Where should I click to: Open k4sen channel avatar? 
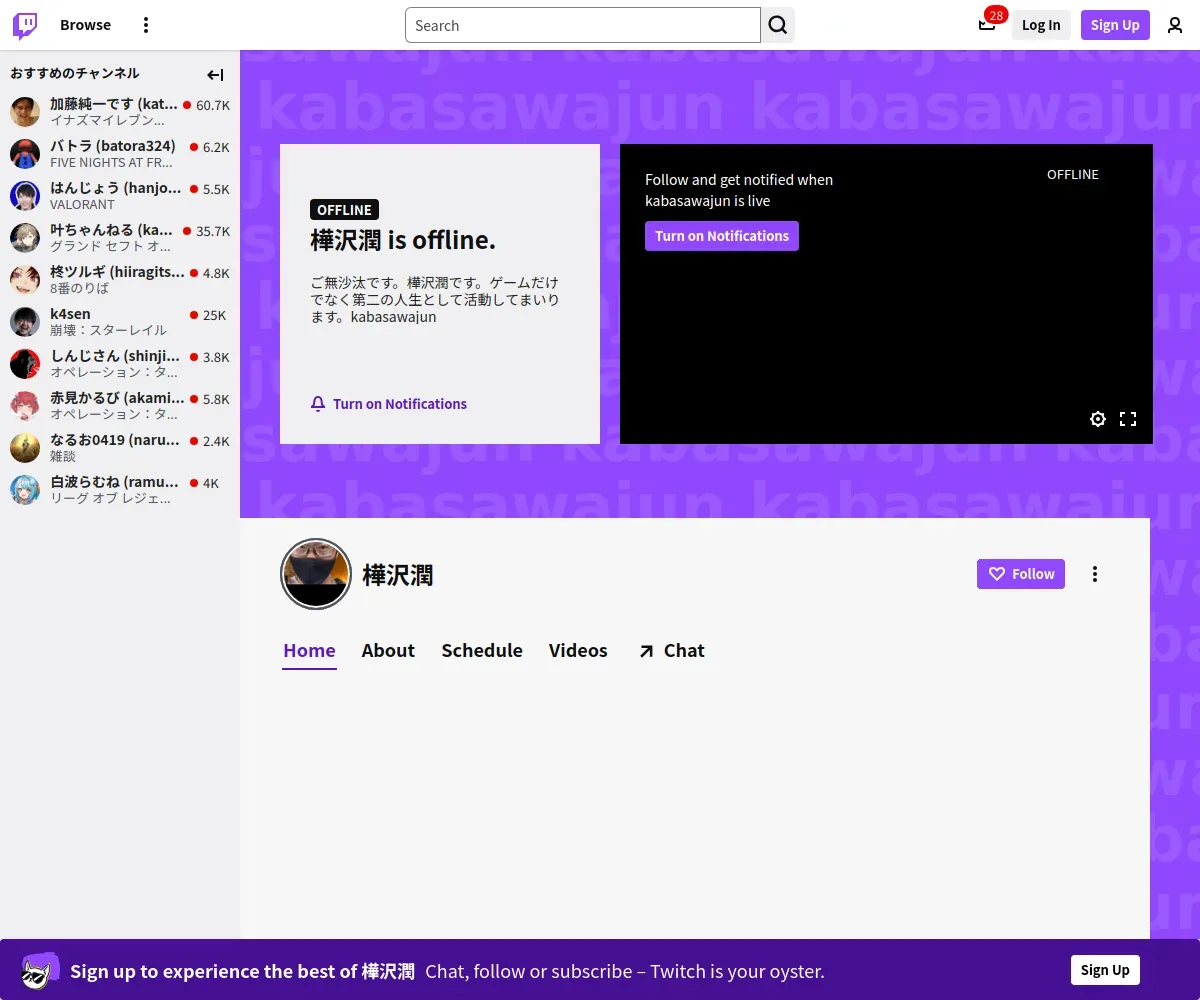tap(25, 322)
